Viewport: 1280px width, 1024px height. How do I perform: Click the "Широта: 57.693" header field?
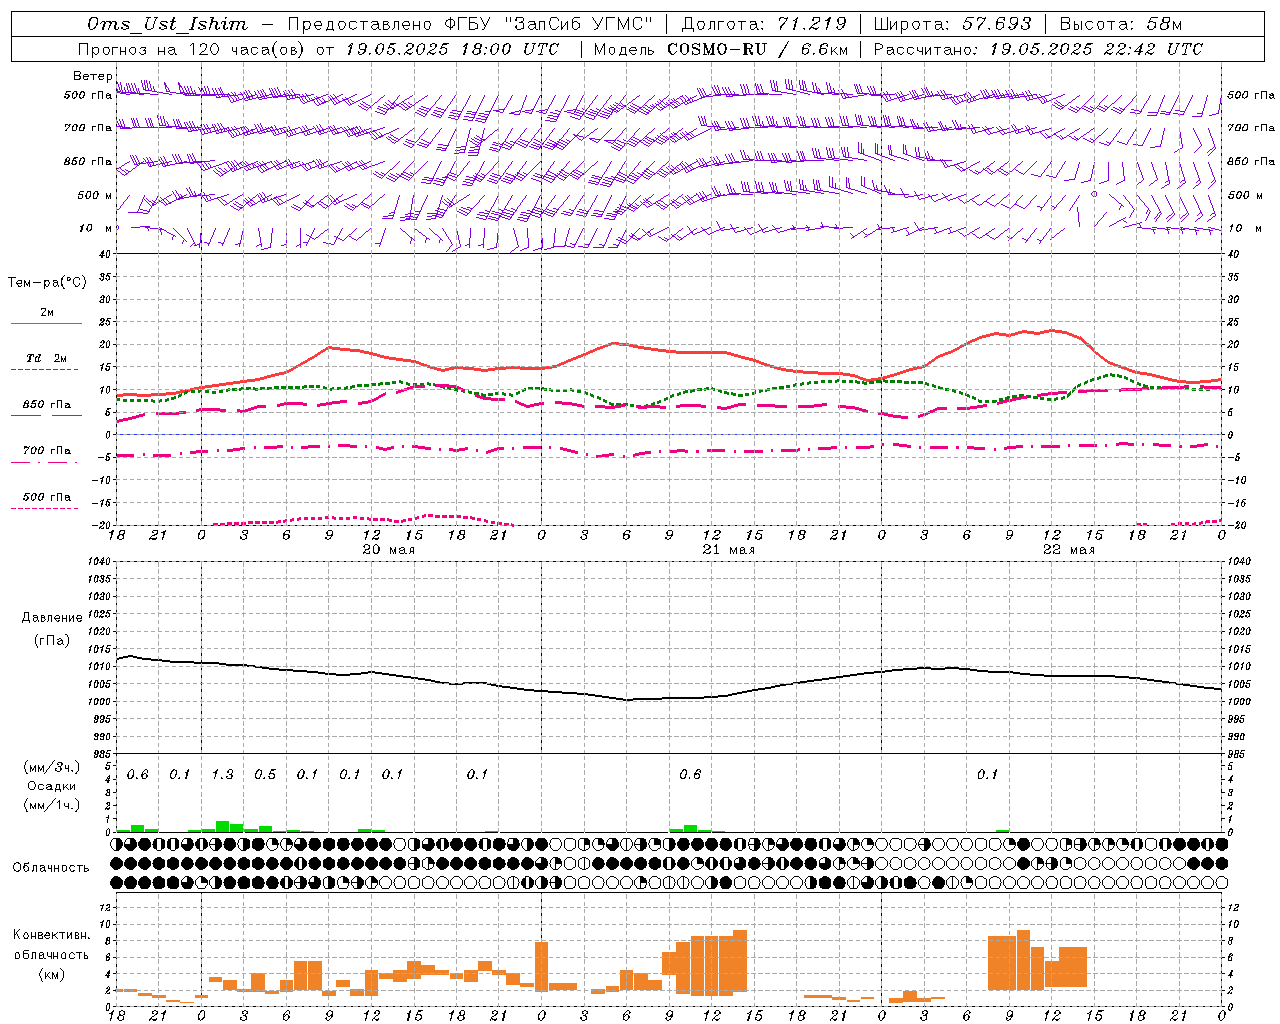click(952, 24)
